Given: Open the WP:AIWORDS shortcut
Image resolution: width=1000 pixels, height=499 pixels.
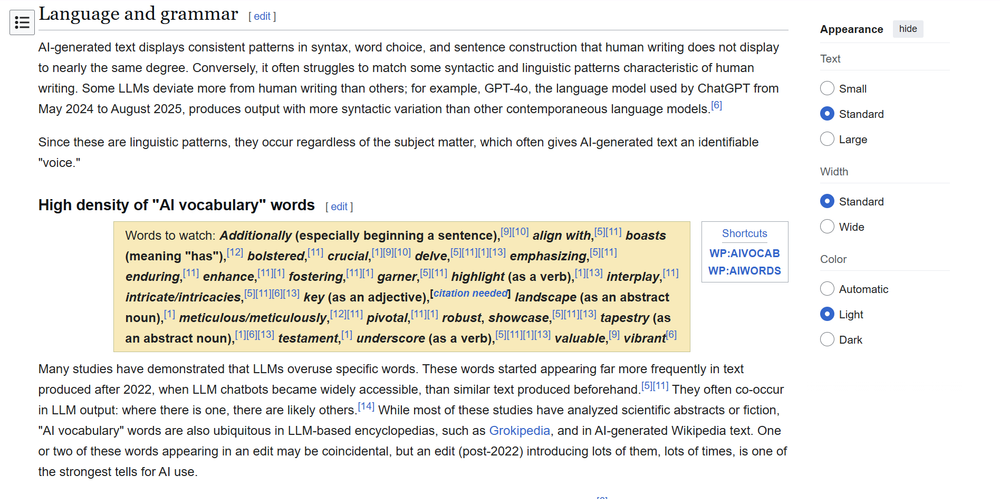Looking at the screenshot, I should pos(744,271).
